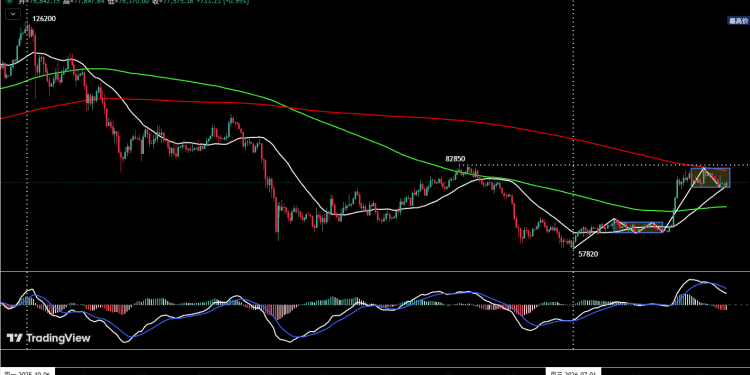Image resolution: width=750 pixels, height=375 pixels.
Task: Click the 2025-10-06 date label on the time axis
Action: point(27,372)
